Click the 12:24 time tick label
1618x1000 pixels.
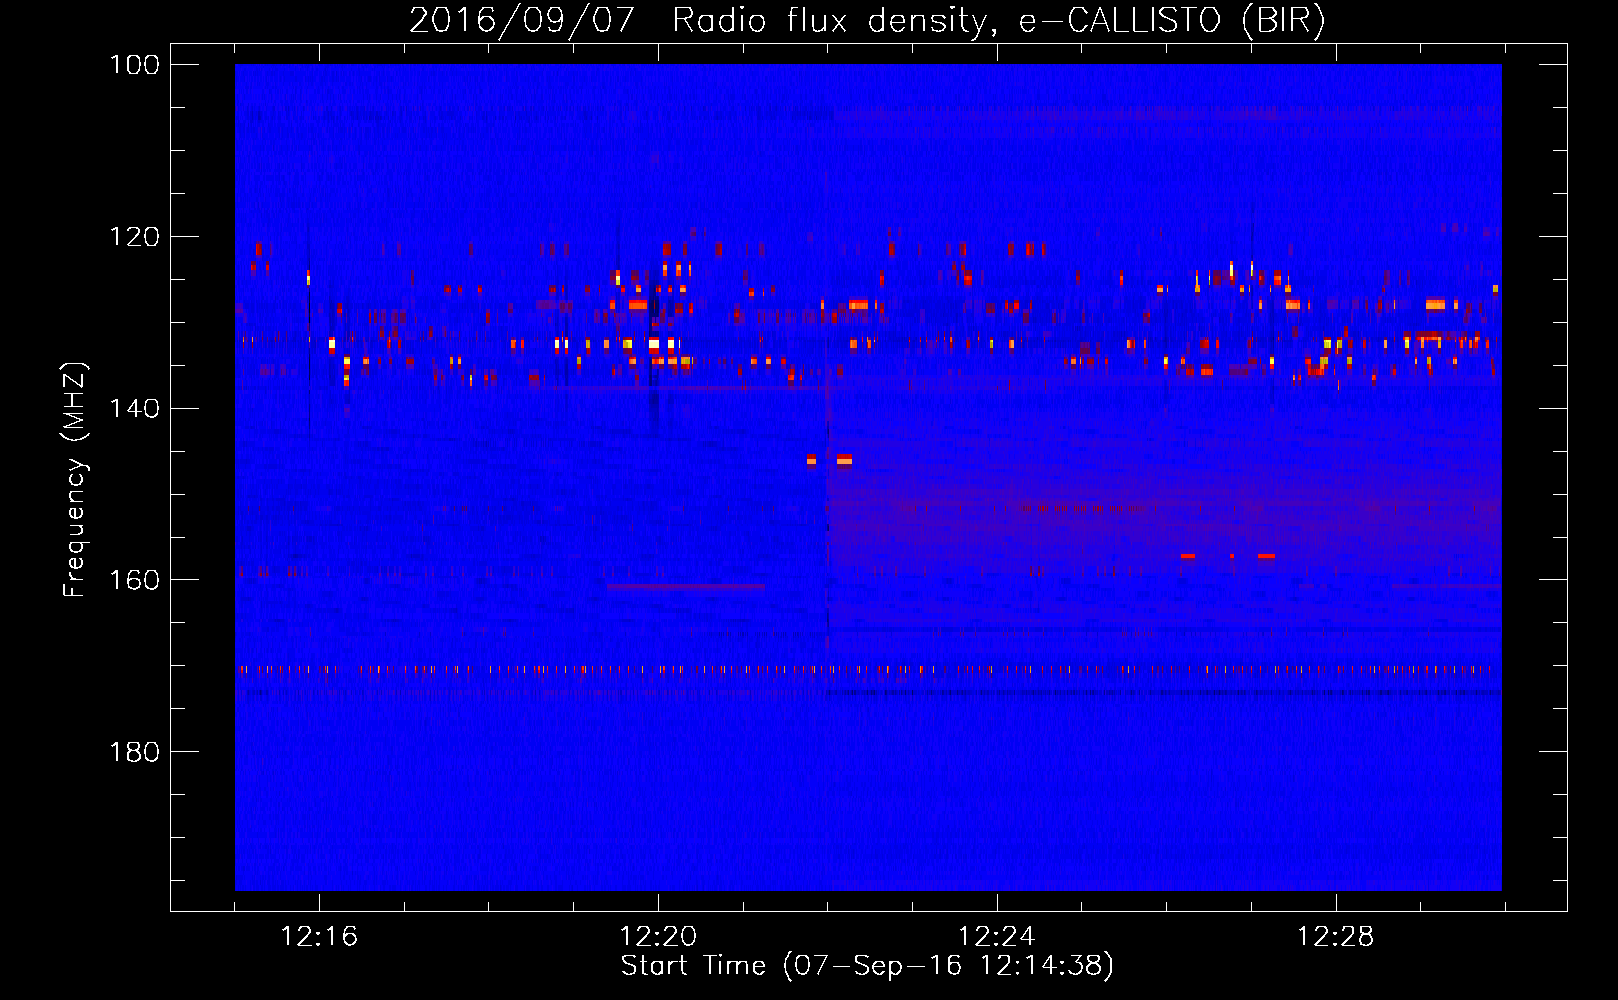pyautogui.click(x=997, y=937)
